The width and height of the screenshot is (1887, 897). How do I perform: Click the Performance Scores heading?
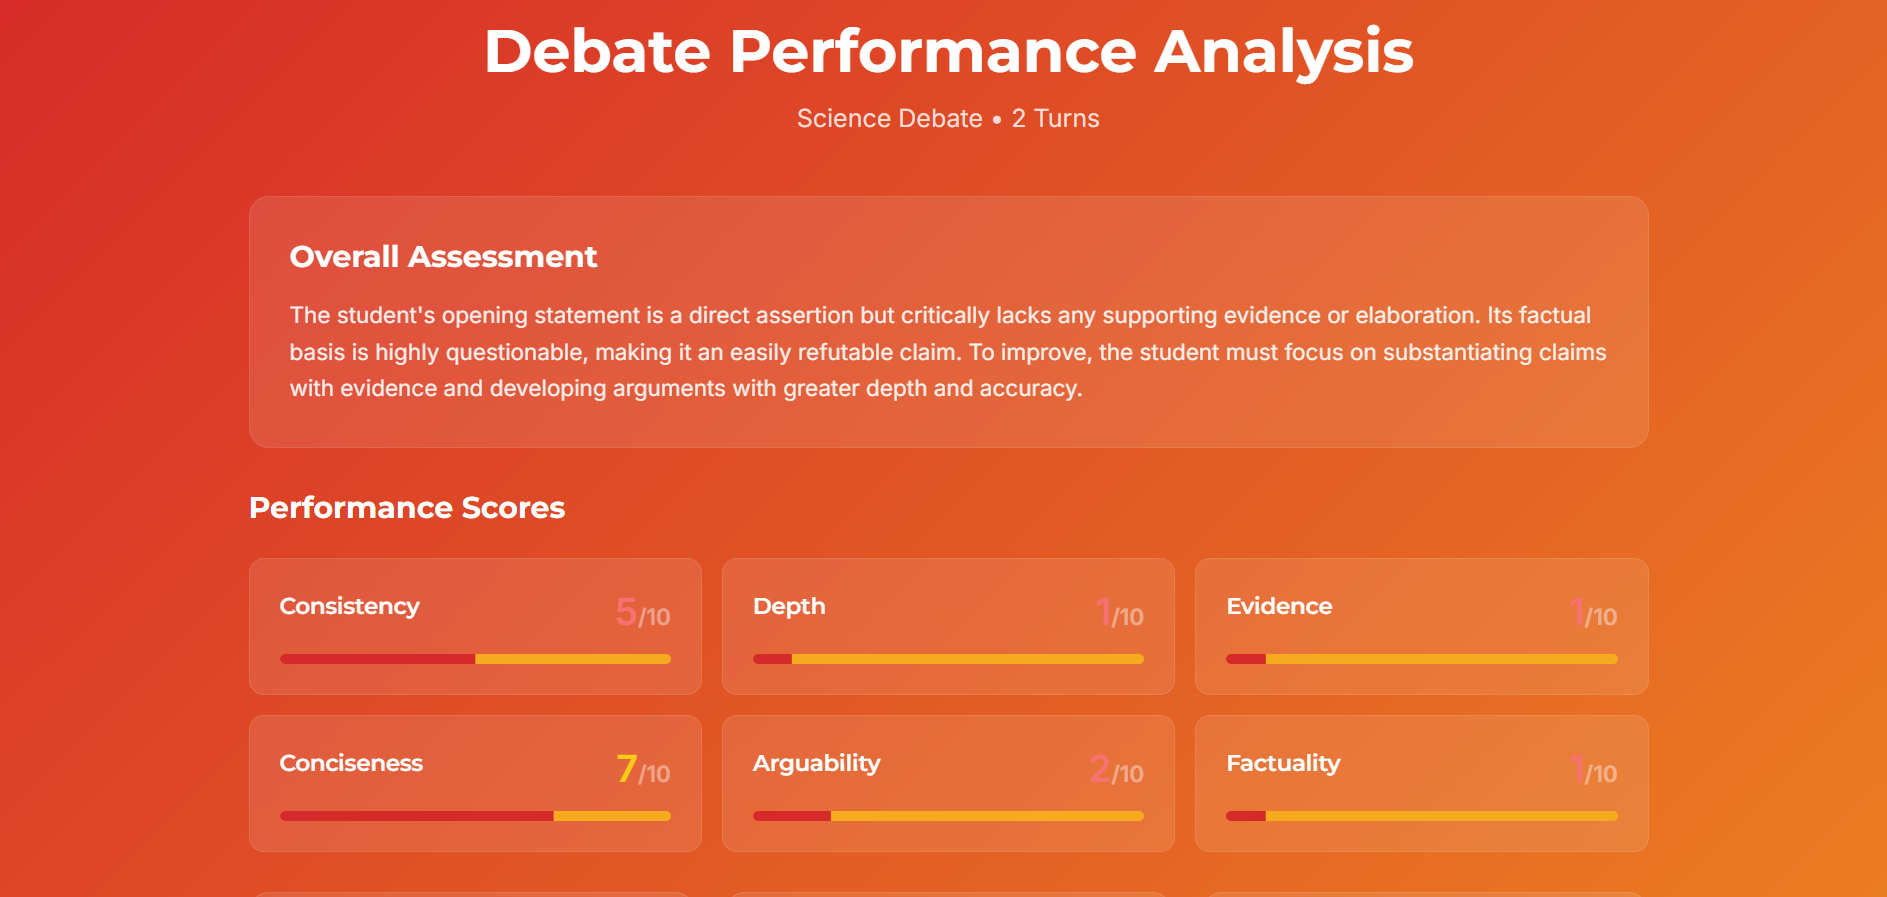coord(407,508)
